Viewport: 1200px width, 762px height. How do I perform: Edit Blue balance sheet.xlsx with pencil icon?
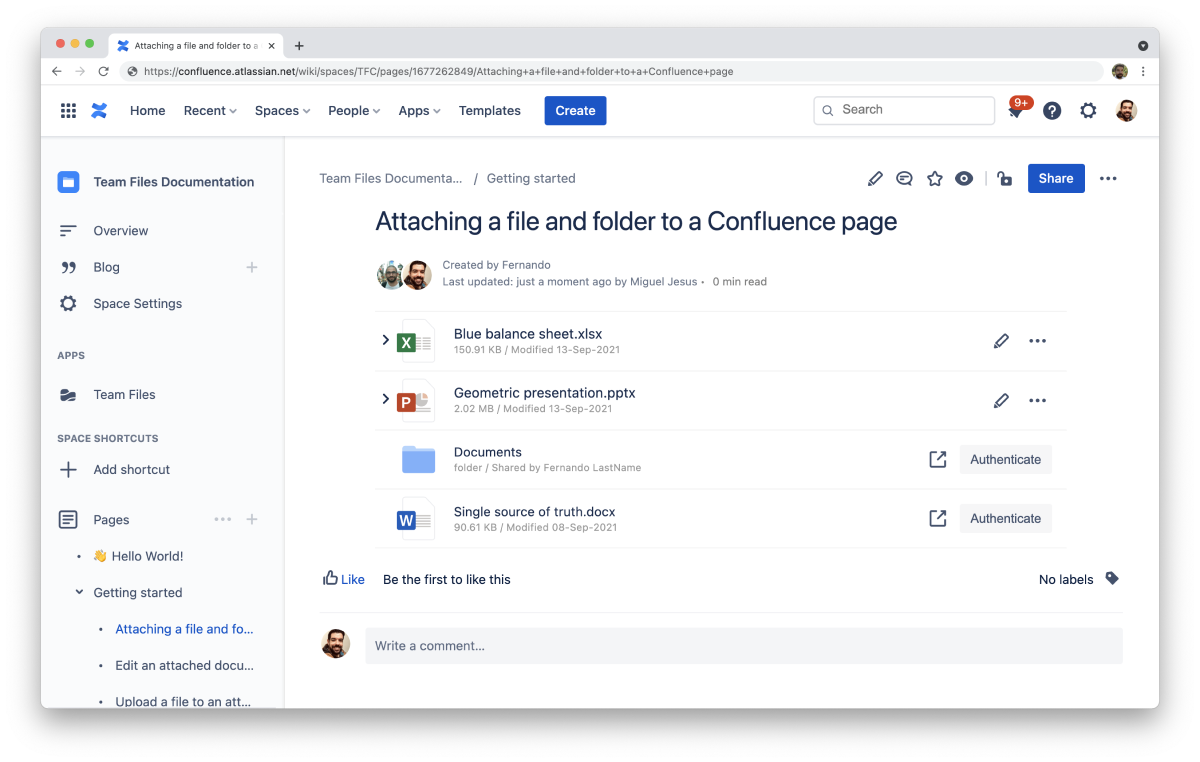pos(1001,342)
